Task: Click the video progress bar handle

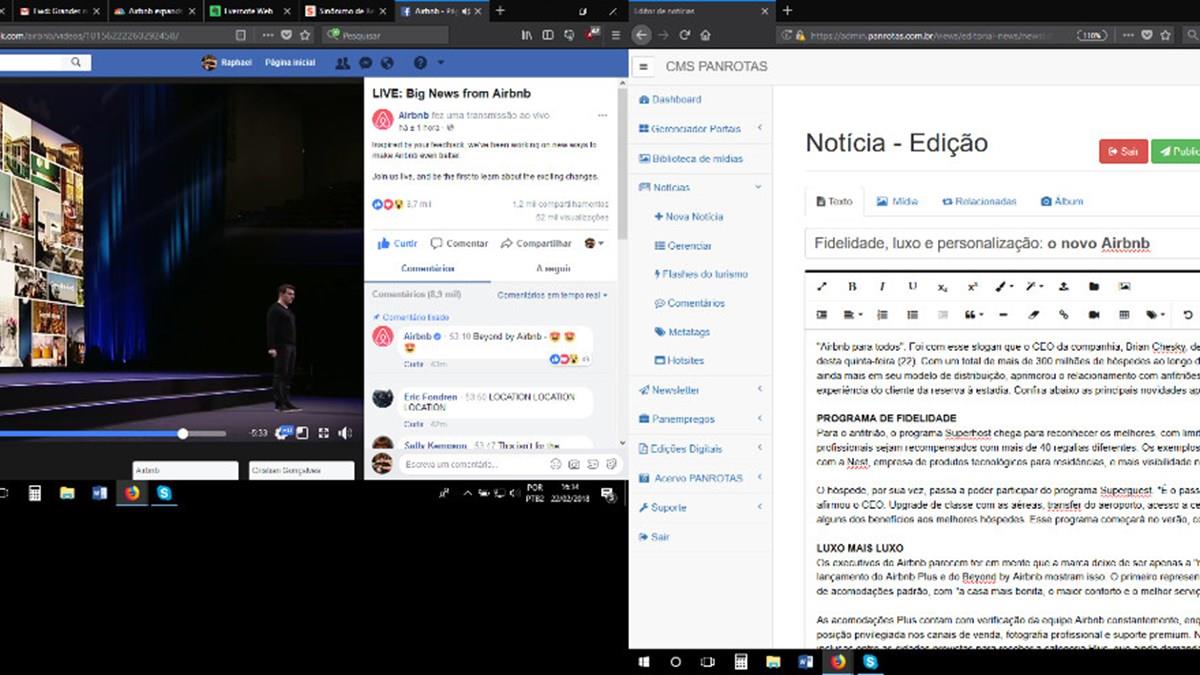Action: [183, 434]
